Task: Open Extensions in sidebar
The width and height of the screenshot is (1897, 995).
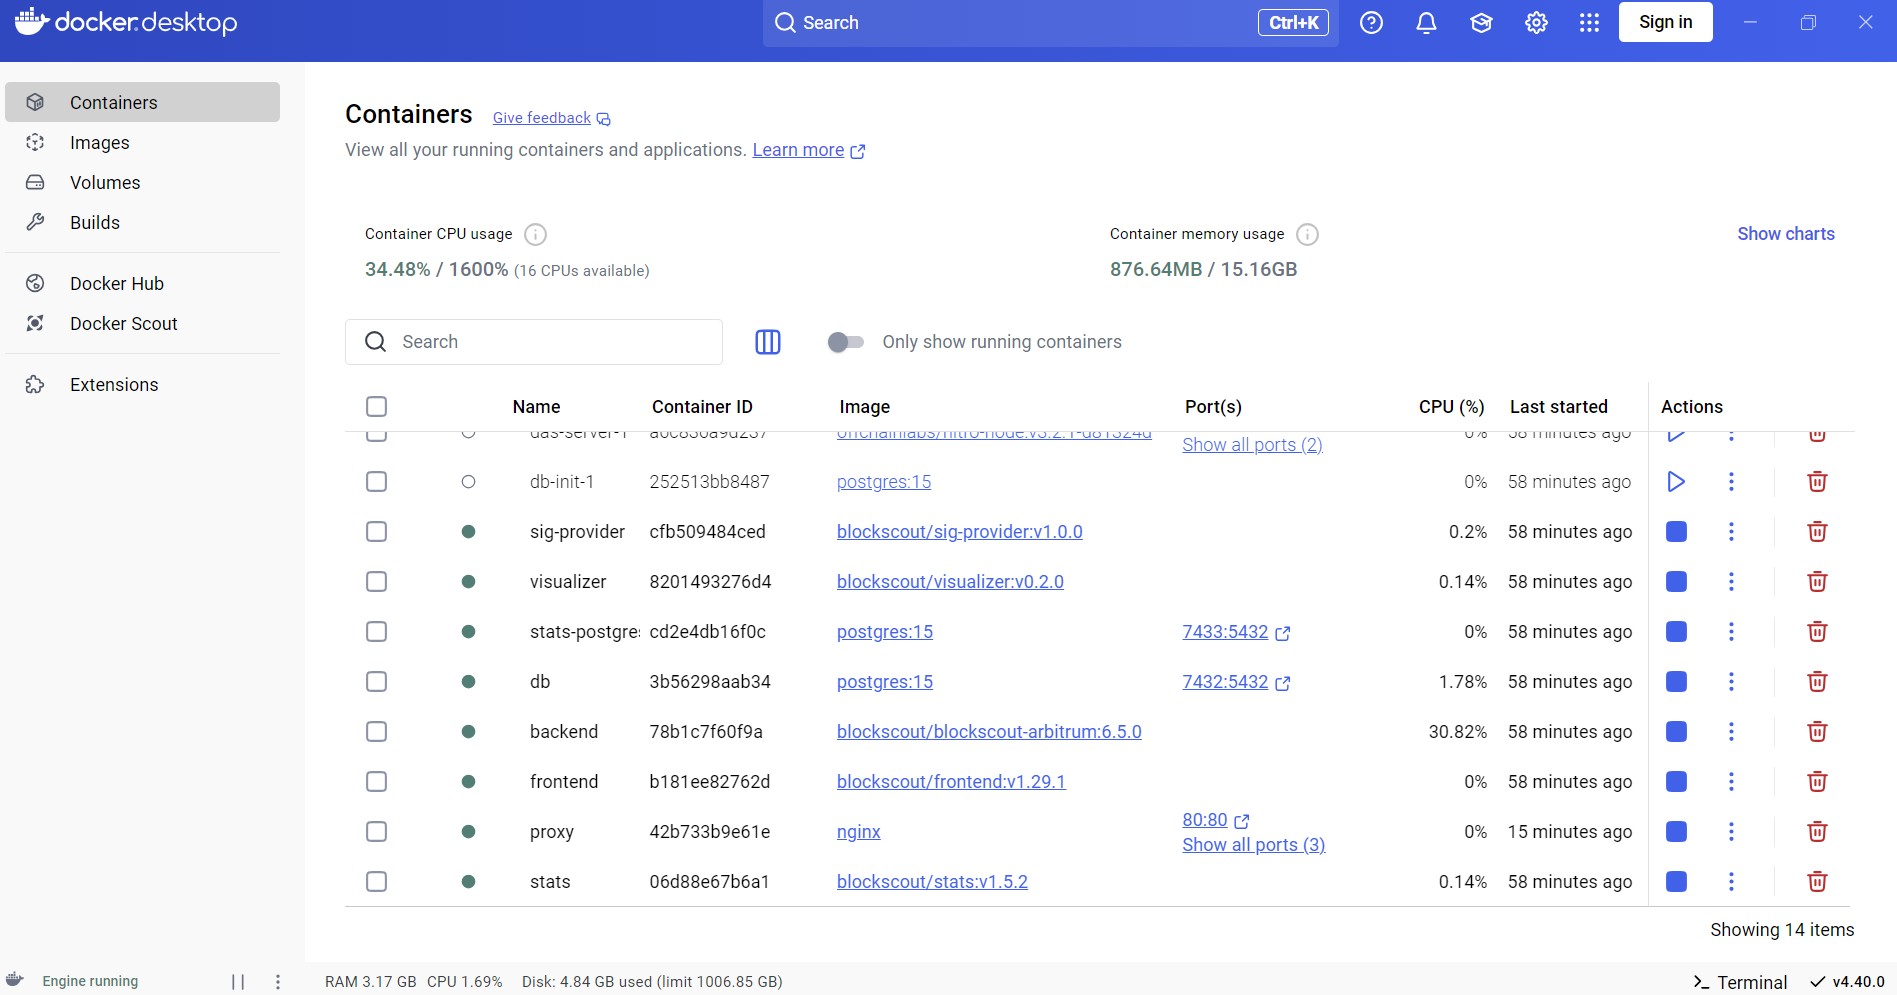Action: click(142, 385)
